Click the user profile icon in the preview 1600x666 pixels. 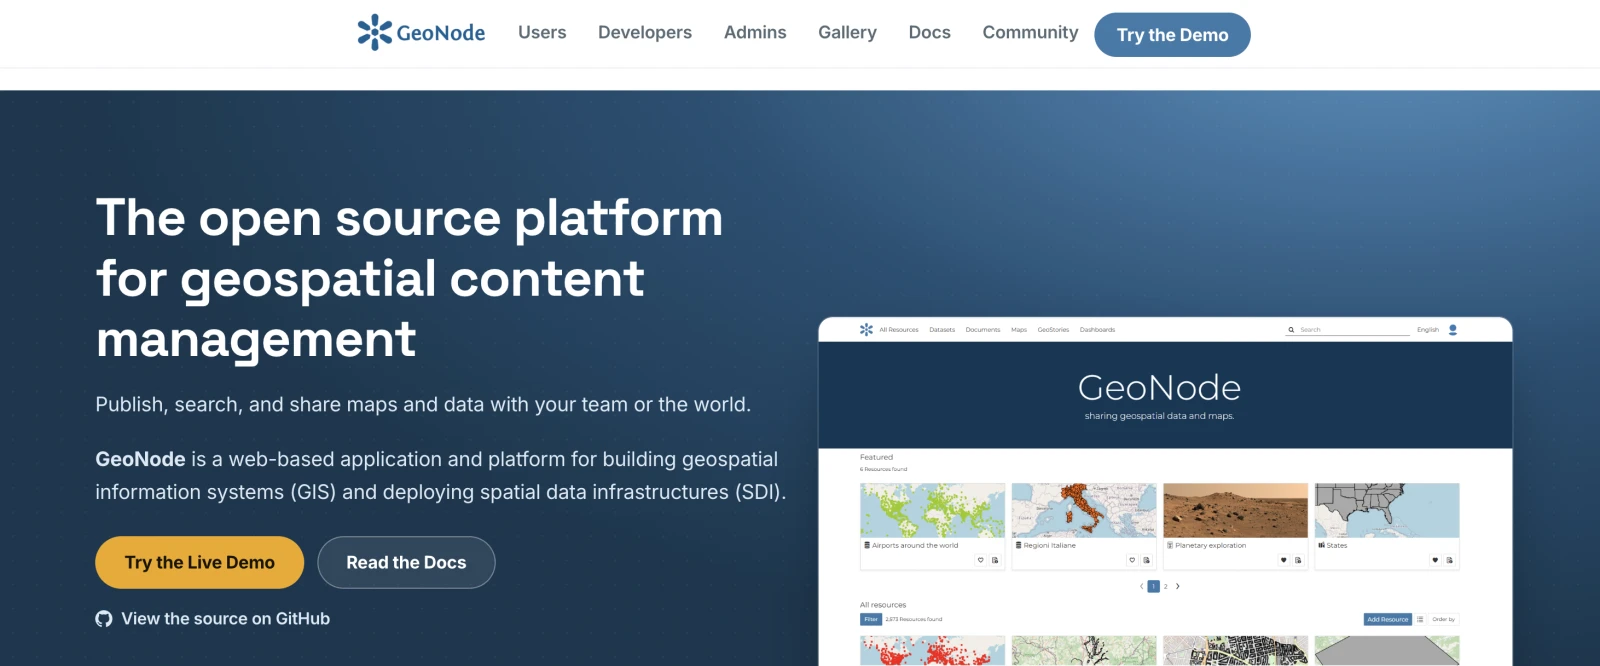[x=1453, y=329]
